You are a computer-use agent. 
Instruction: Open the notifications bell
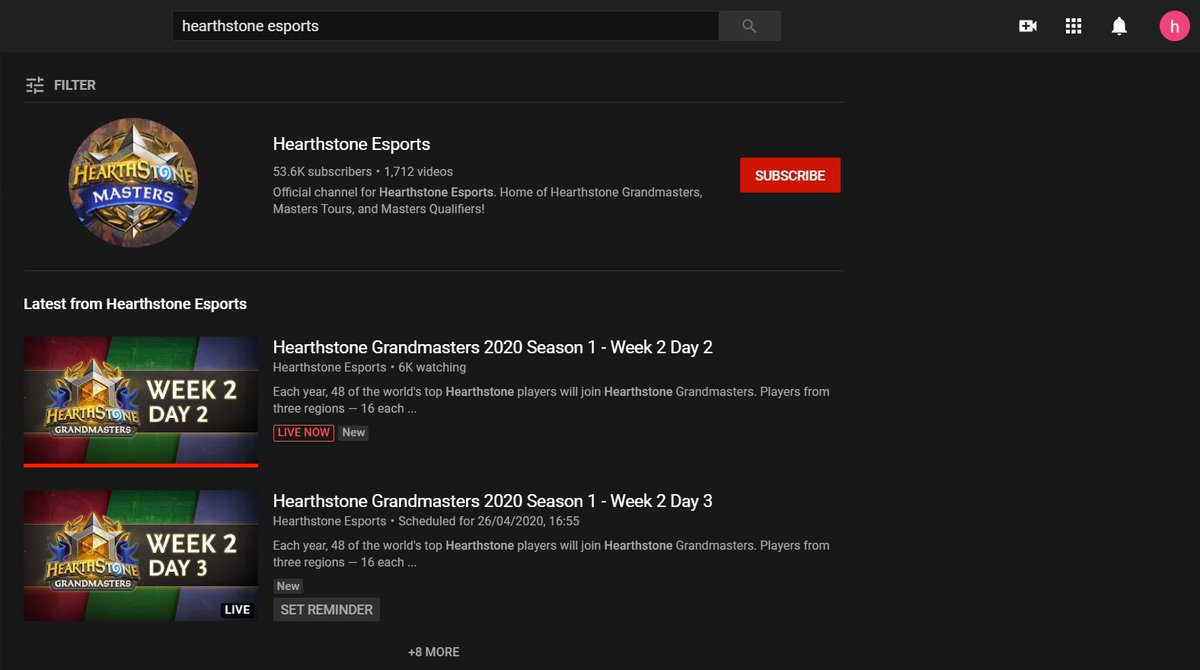click(x=1119, y=26)
